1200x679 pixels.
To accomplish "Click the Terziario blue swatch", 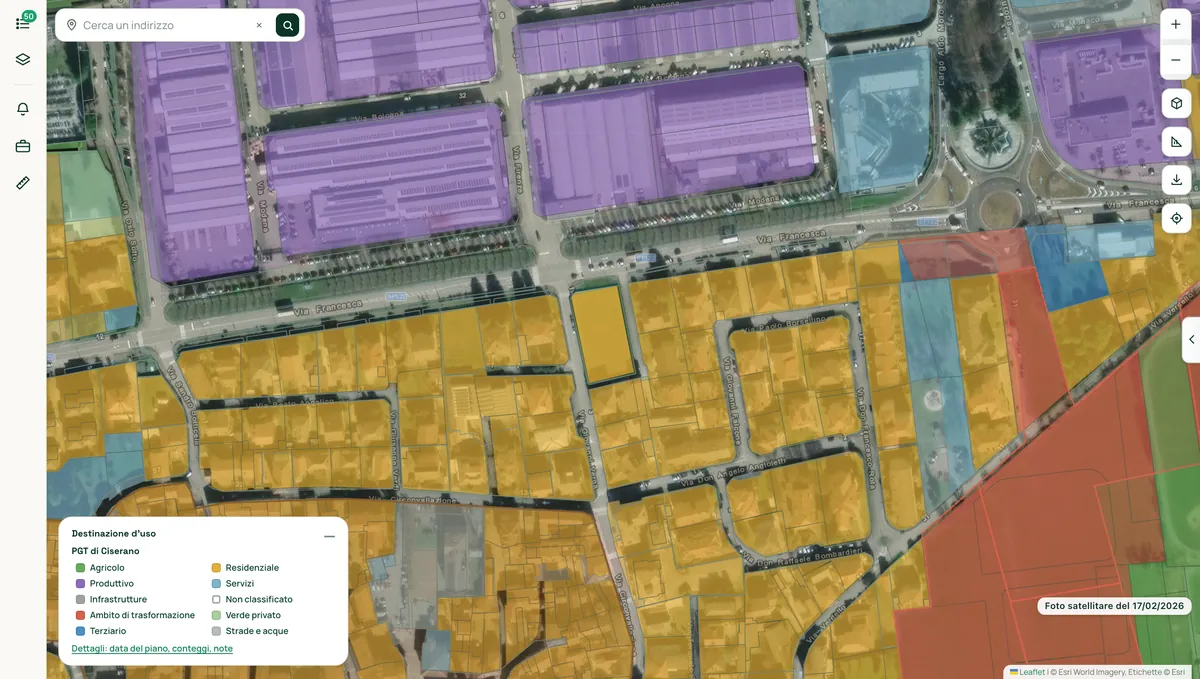I will [80, 632].
